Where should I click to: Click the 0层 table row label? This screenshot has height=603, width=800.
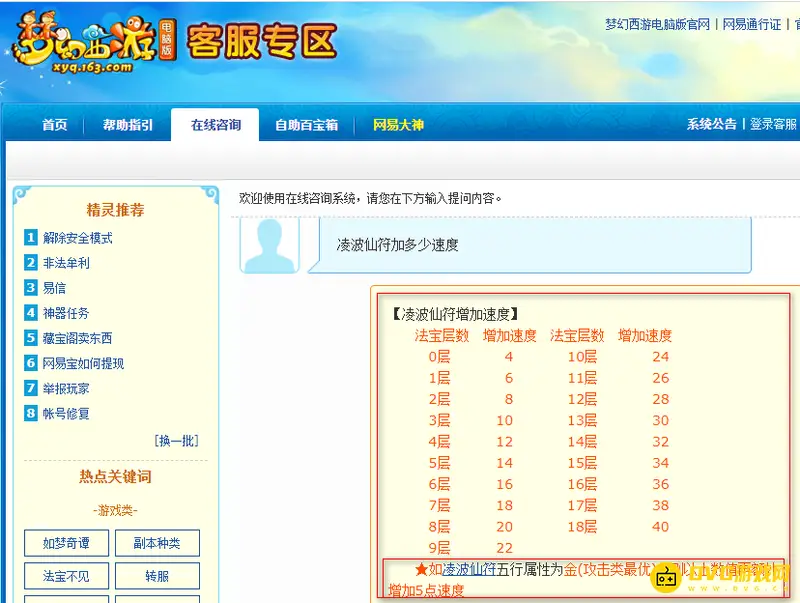[439, 357]
